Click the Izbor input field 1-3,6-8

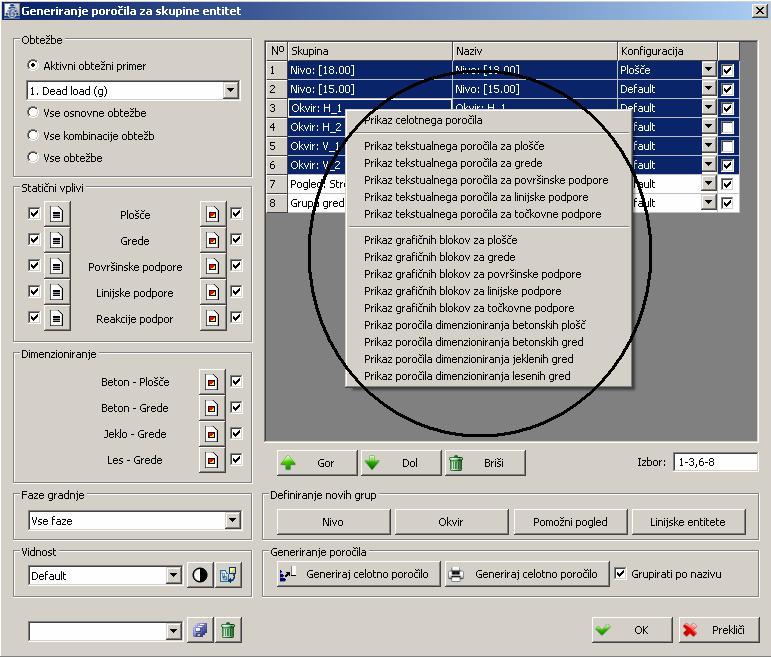[715, 462]
